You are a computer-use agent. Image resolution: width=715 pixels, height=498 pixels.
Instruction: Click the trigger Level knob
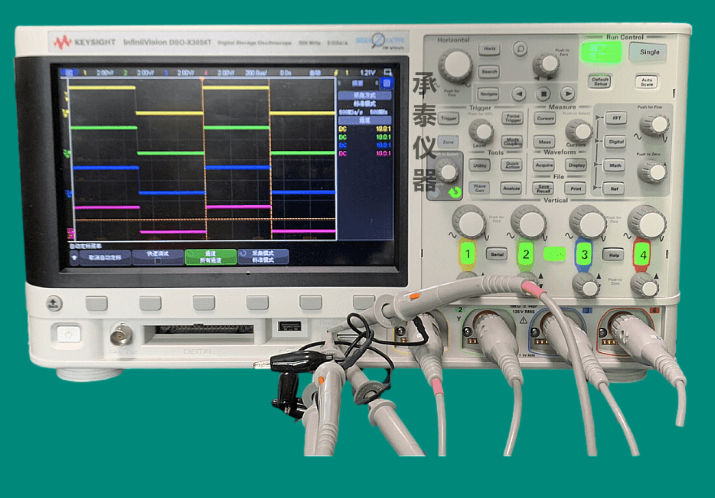[x=482, y=131]
